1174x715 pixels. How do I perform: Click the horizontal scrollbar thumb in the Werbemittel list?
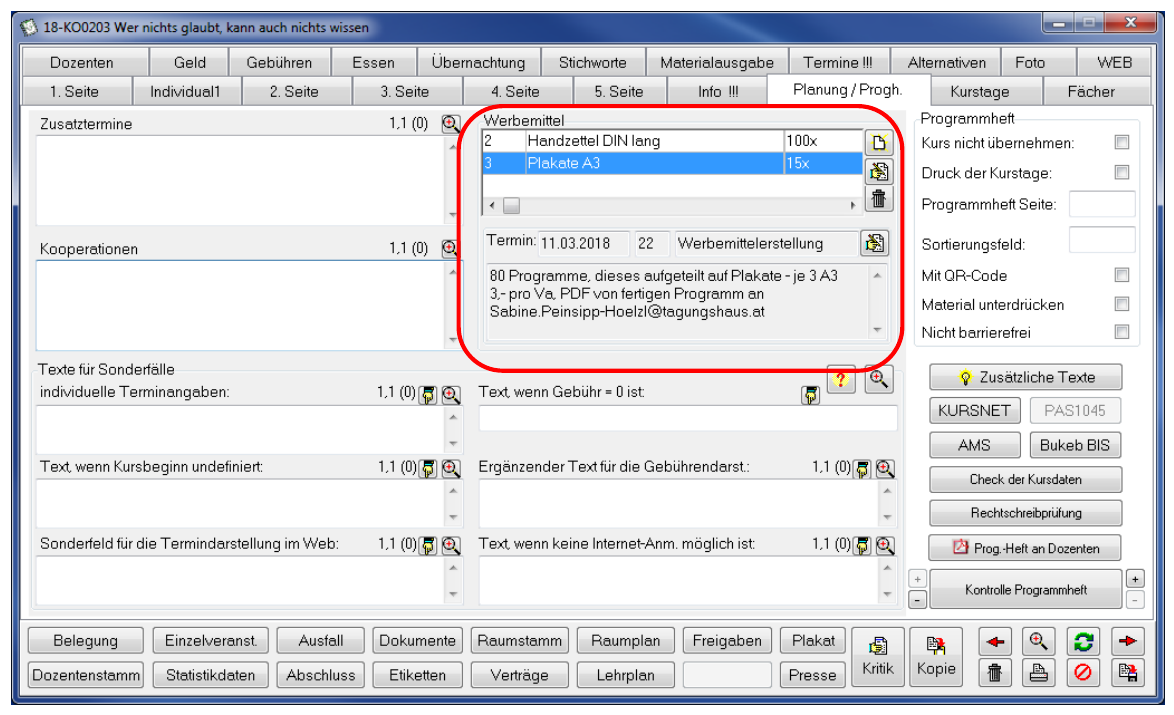tap(511, 205)
